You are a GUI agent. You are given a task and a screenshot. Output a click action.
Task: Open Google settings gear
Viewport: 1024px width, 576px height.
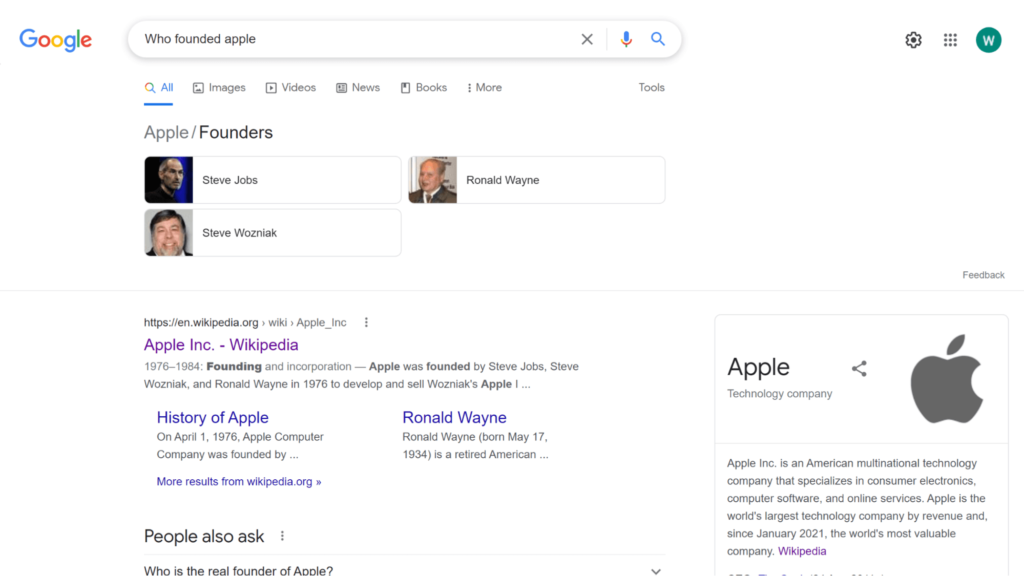point(913,40)
